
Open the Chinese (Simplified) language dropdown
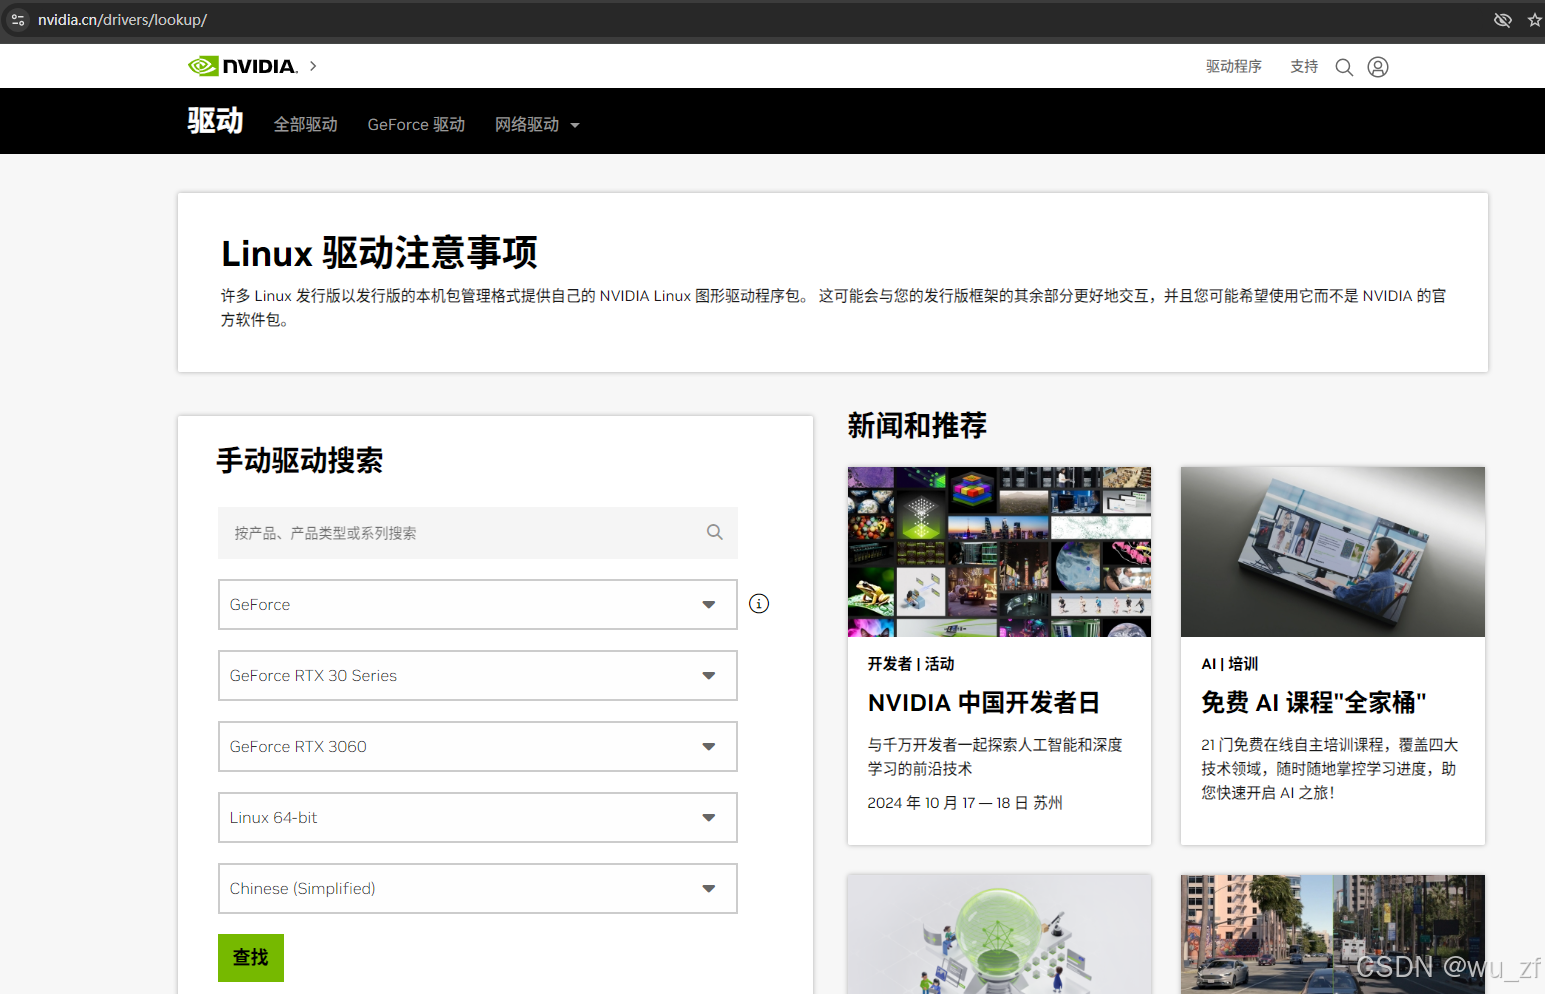[708, 888]
